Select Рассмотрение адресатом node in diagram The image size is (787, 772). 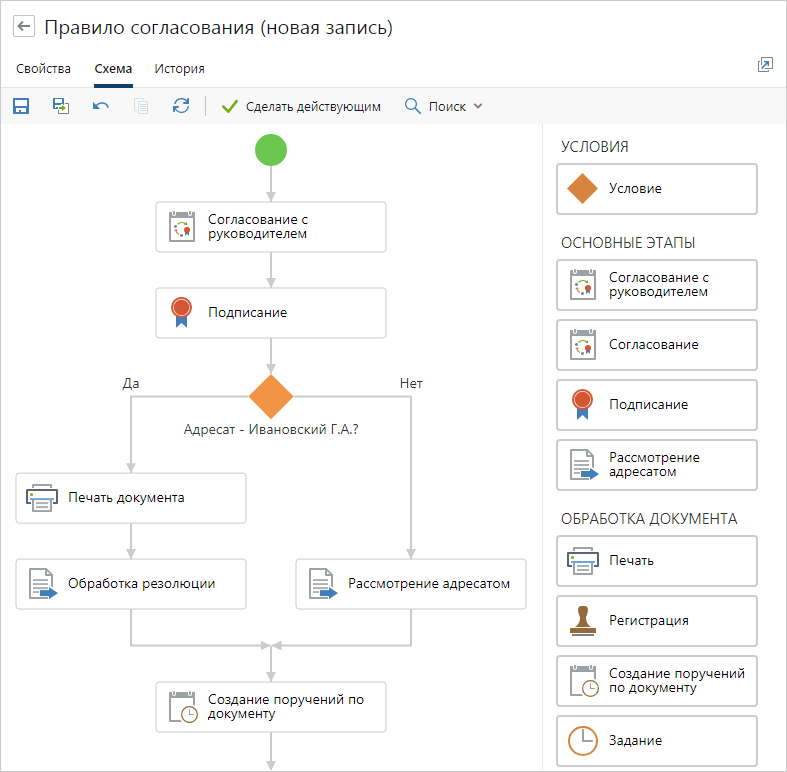(411, 584)
